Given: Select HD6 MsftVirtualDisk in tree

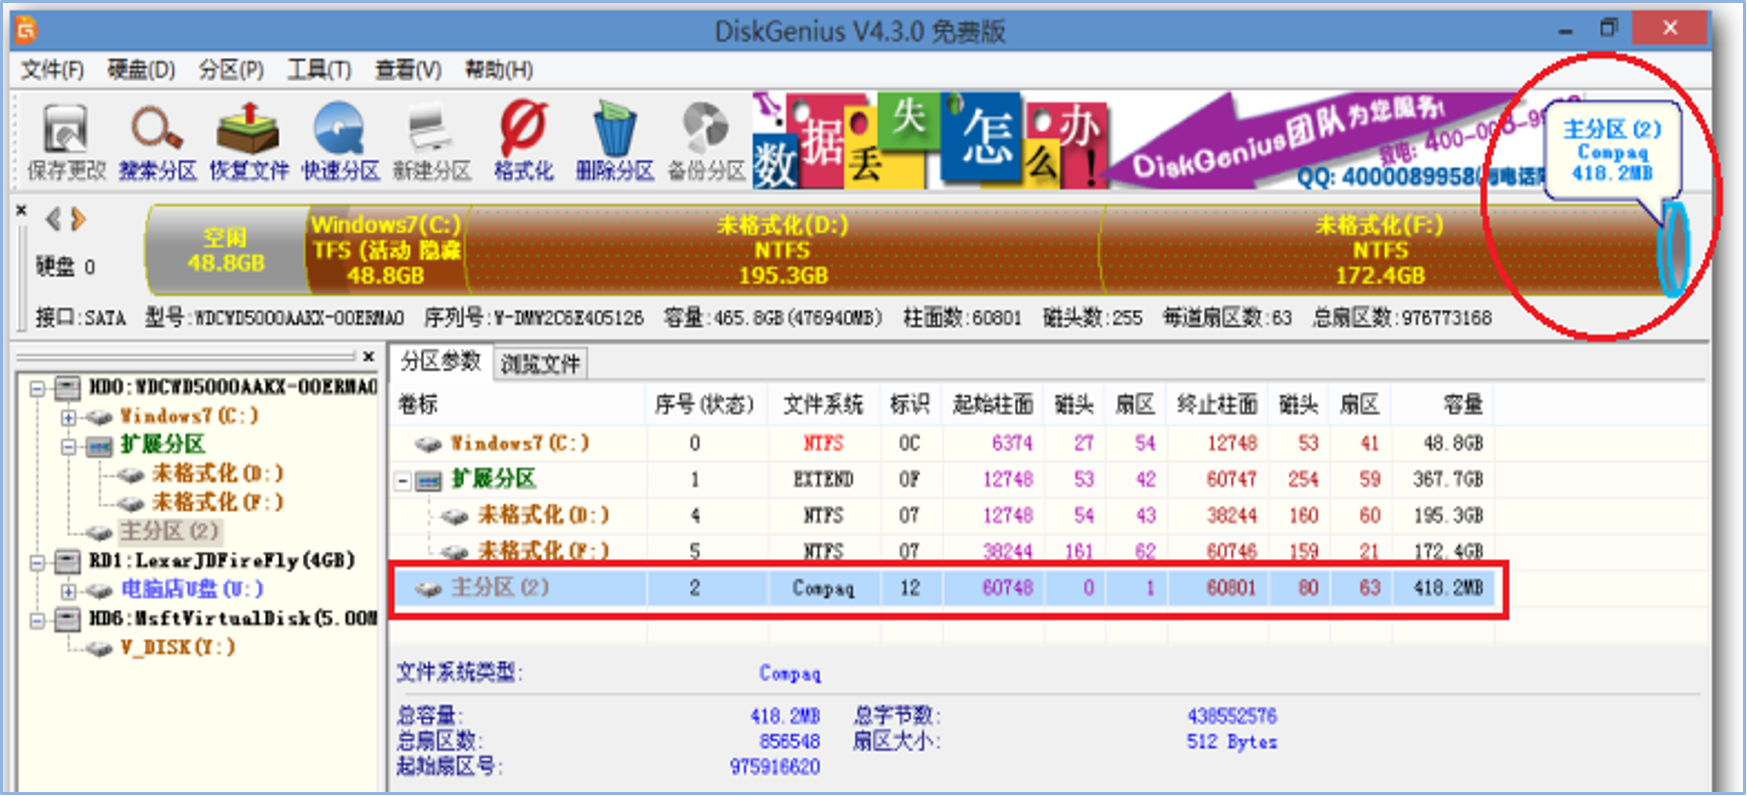Looking at the screenshot, I should [x=232, y=618].
